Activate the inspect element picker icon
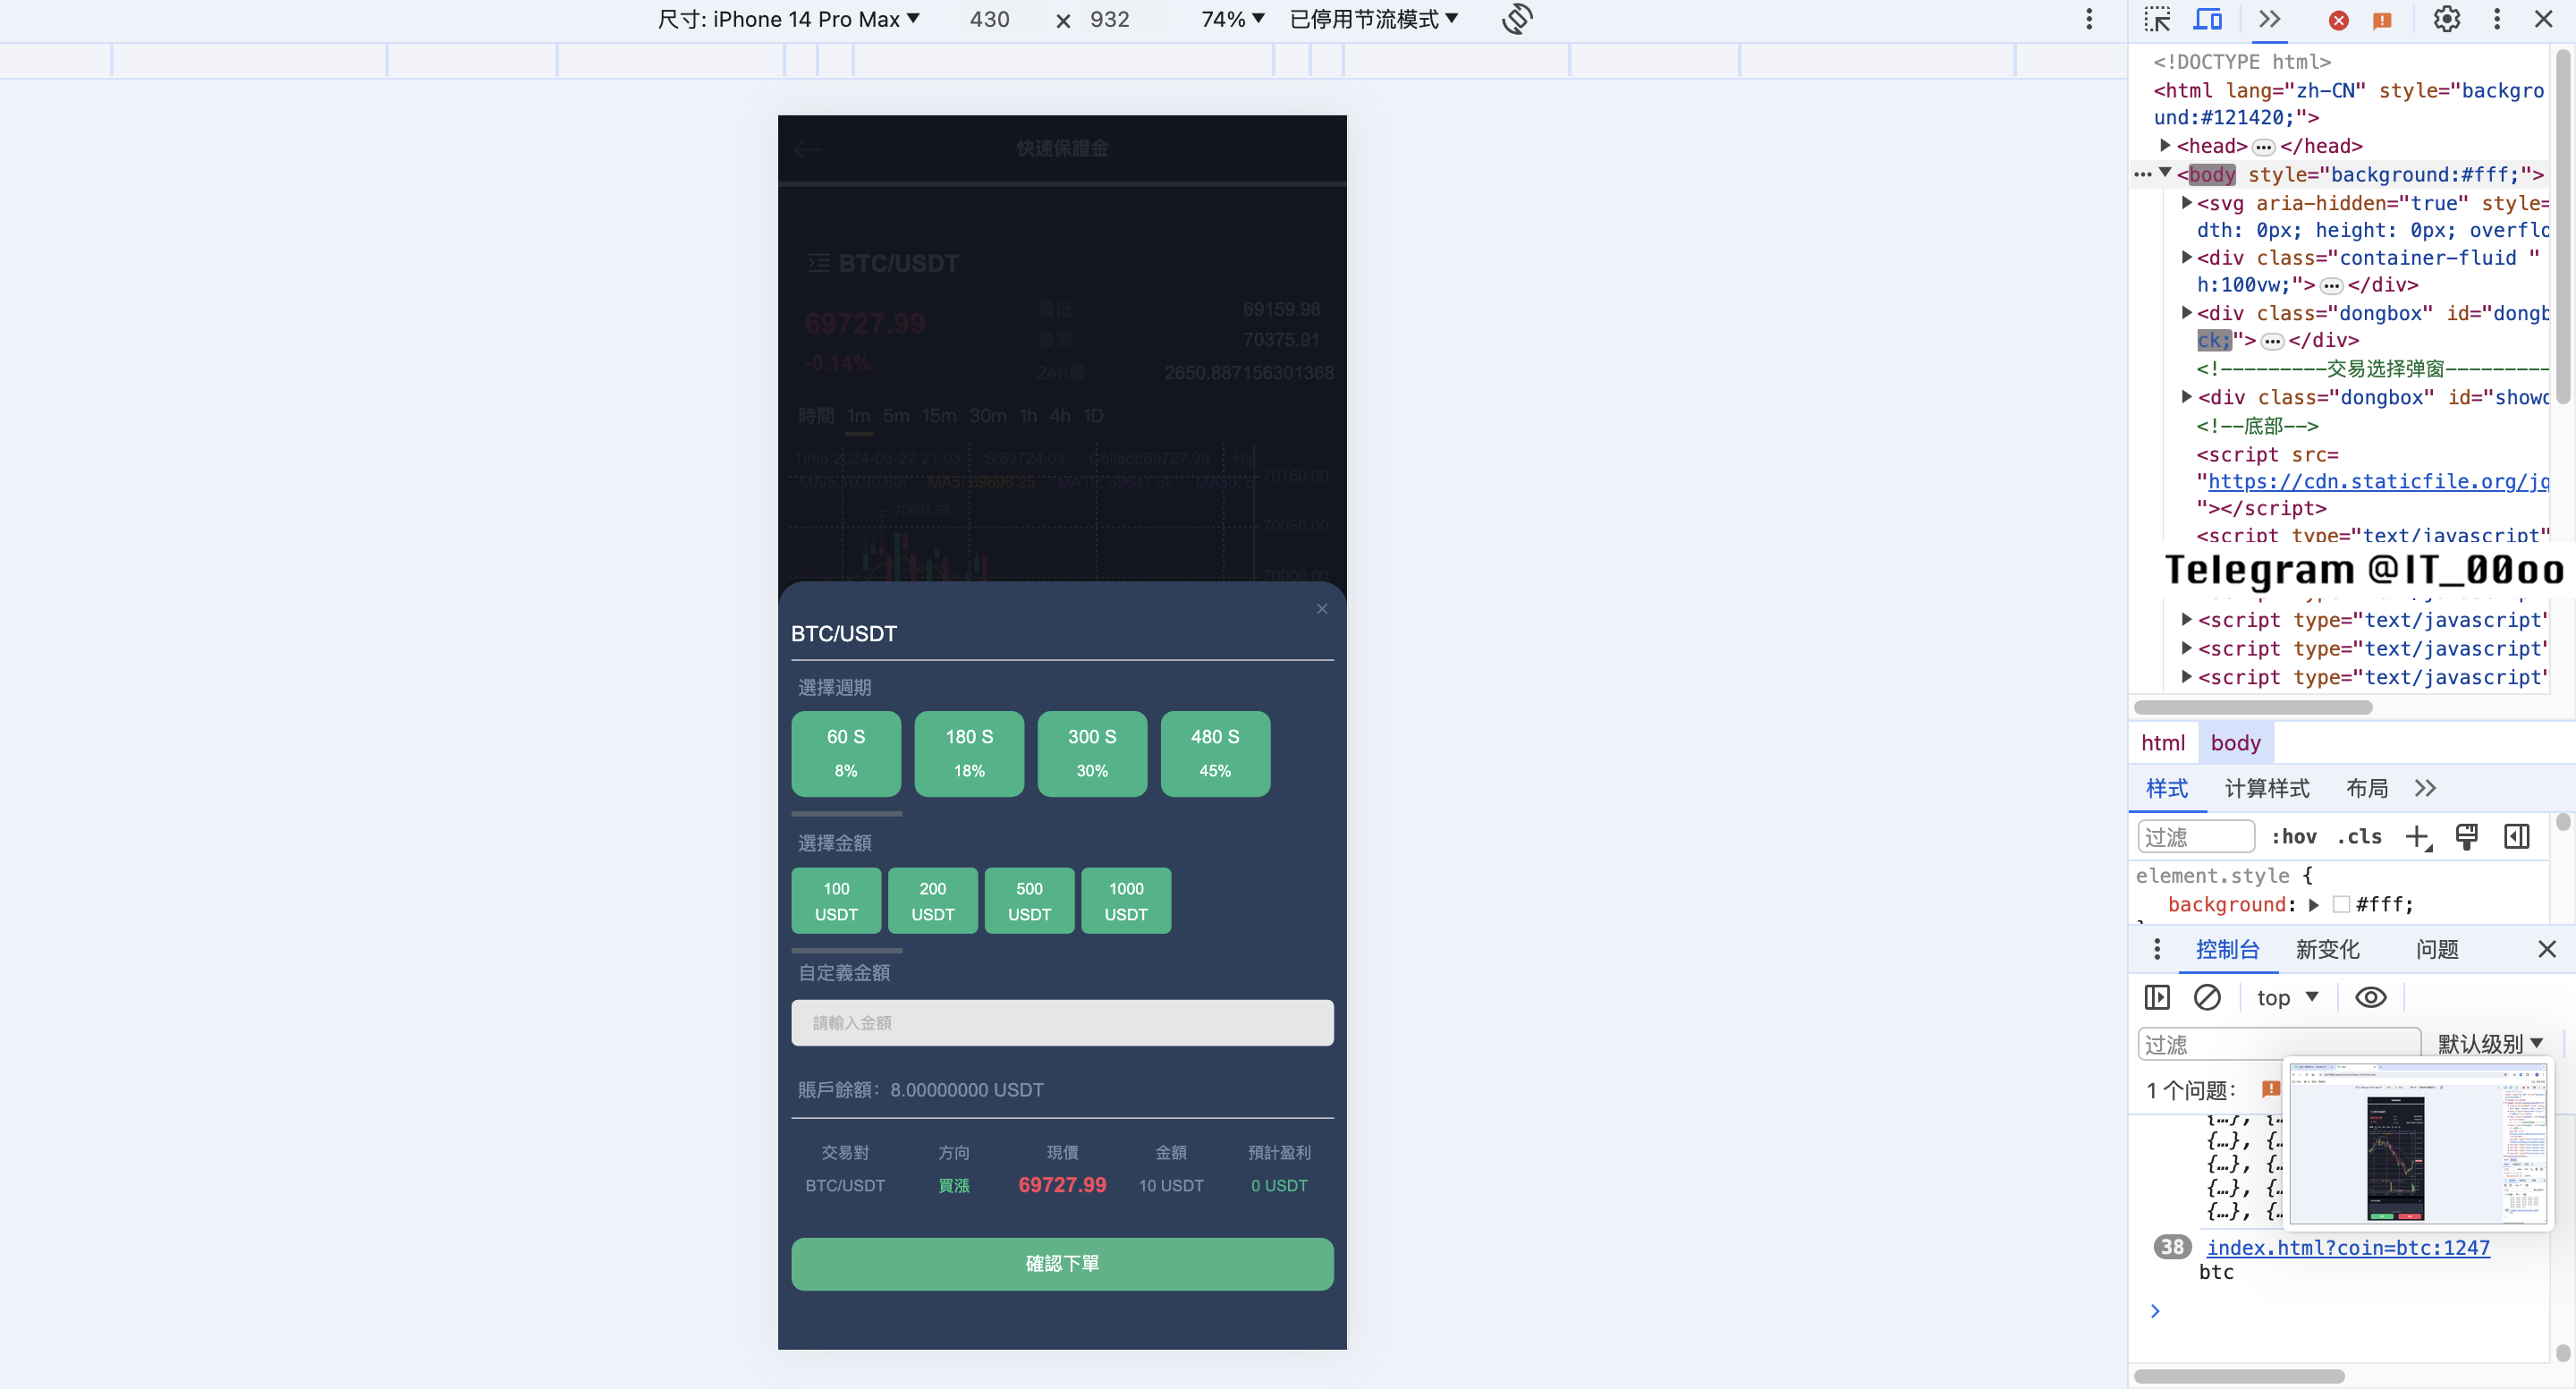2576x1389 pixels. coord(2157,19)
